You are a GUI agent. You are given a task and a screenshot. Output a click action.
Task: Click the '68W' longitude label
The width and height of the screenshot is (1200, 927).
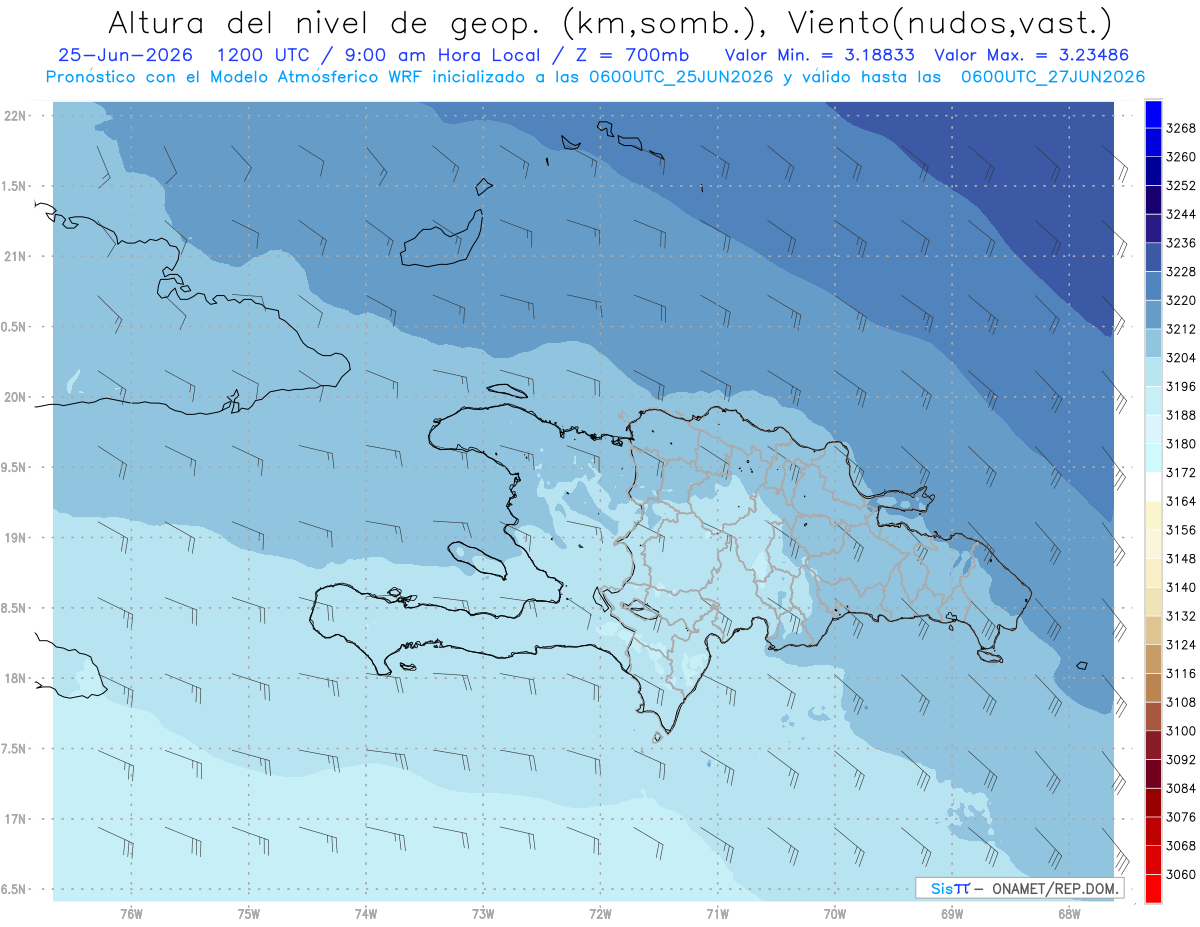click(1069, 912)
